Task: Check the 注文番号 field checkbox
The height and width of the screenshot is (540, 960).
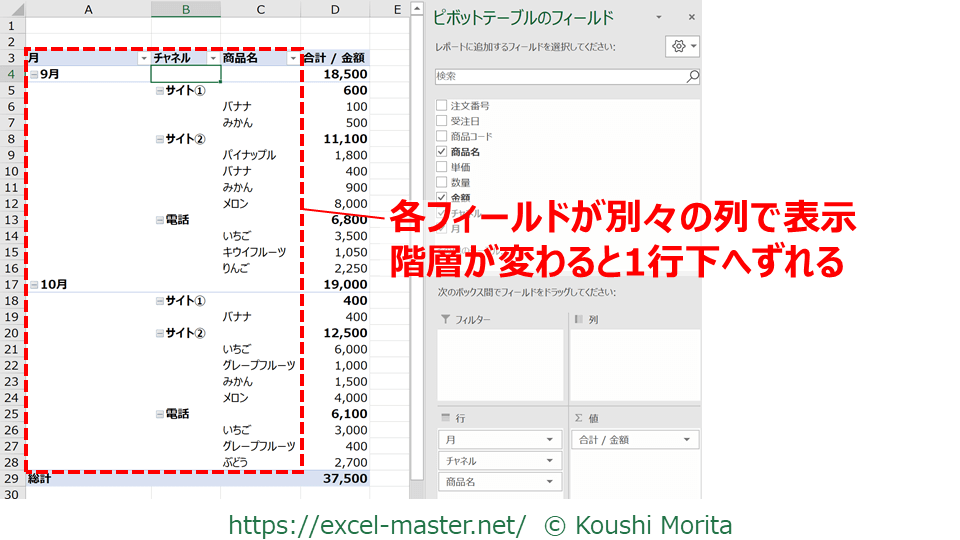Action: pos(441,105)
